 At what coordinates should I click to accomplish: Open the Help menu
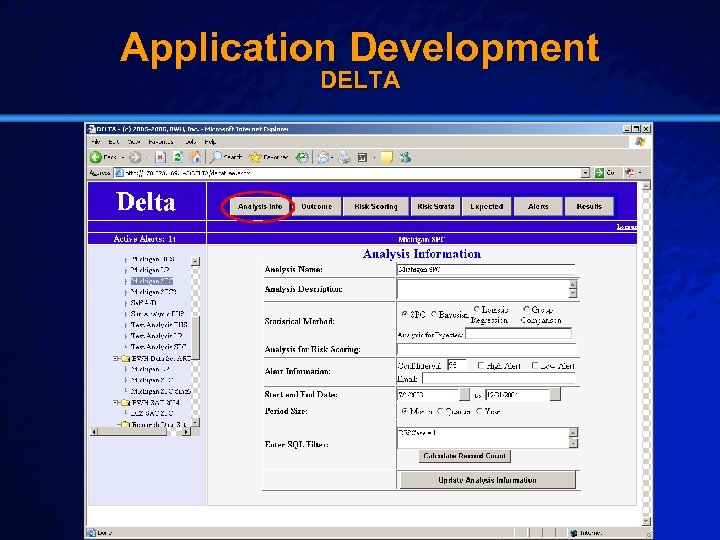tap(210, 142)
